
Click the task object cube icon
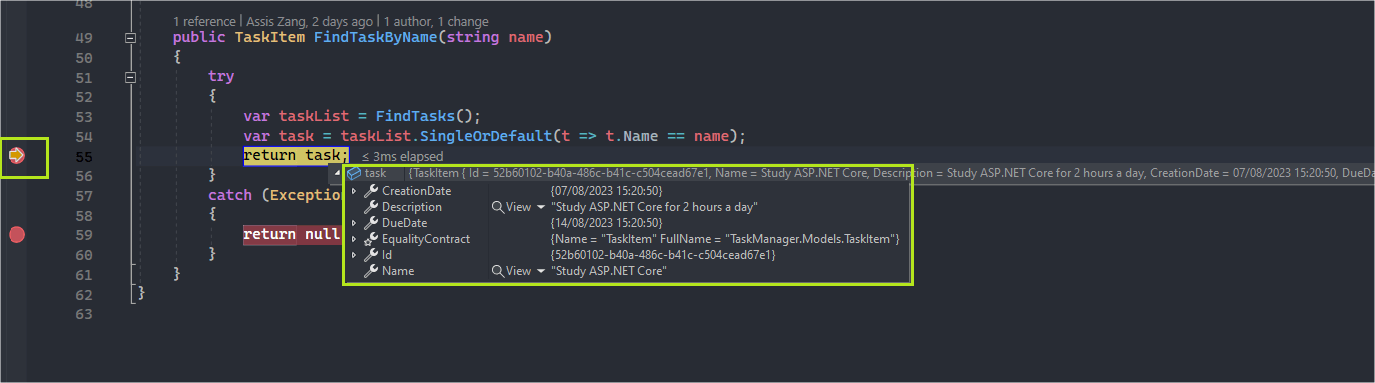354,173
